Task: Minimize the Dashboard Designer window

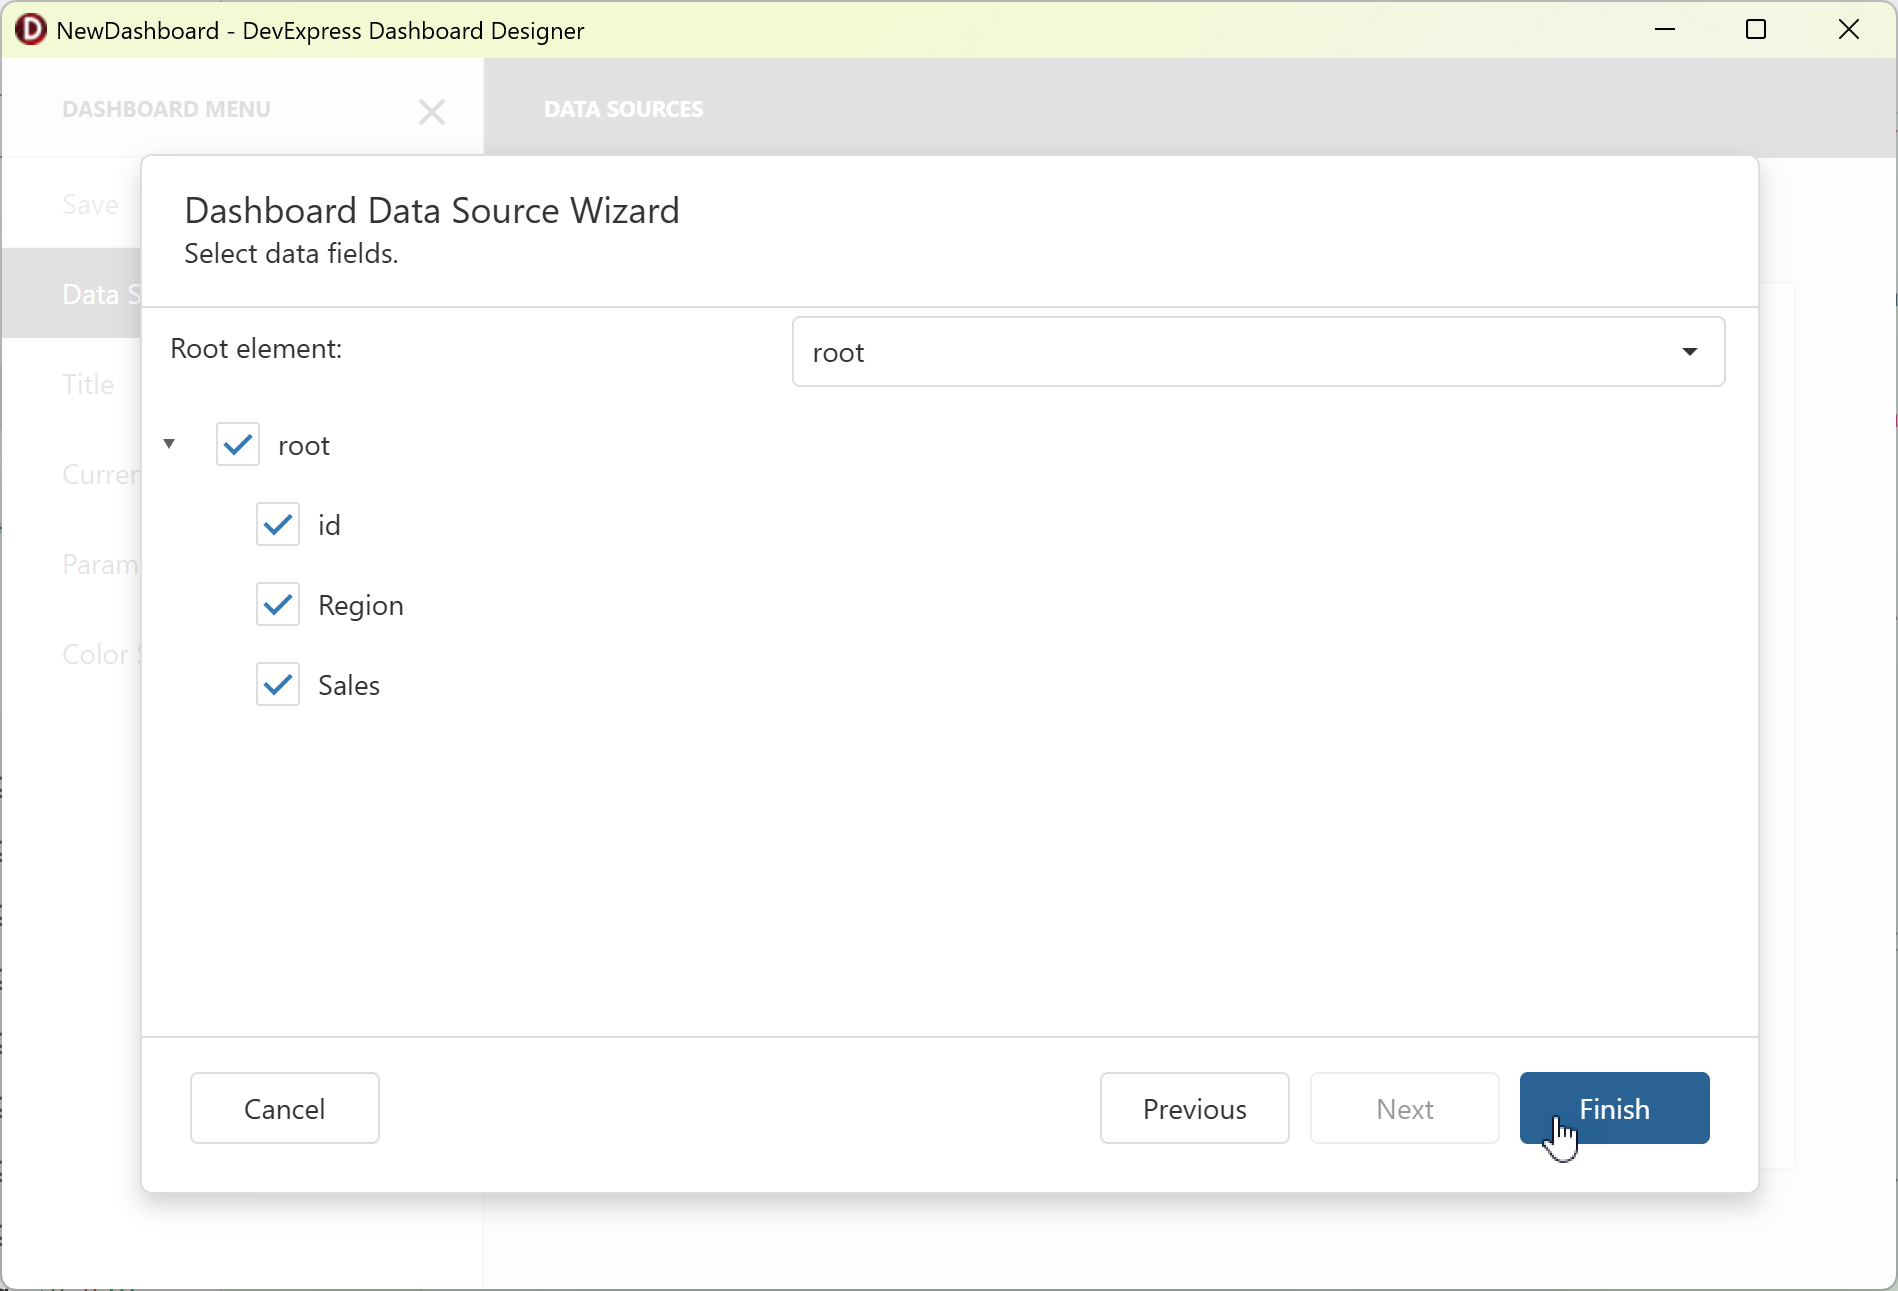Action: coord(1665,30)
